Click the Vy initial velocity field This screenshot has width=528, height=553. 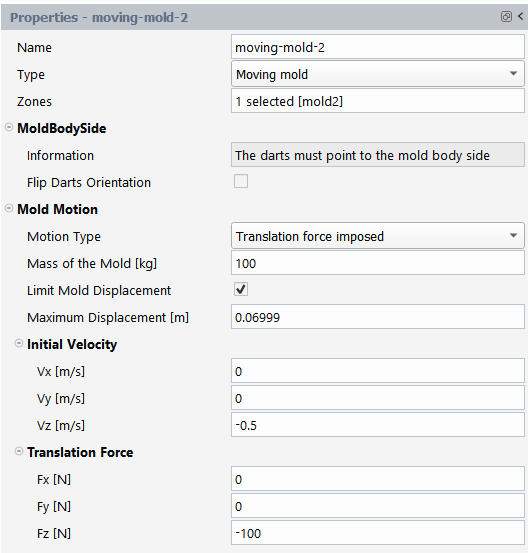point(378,398)
